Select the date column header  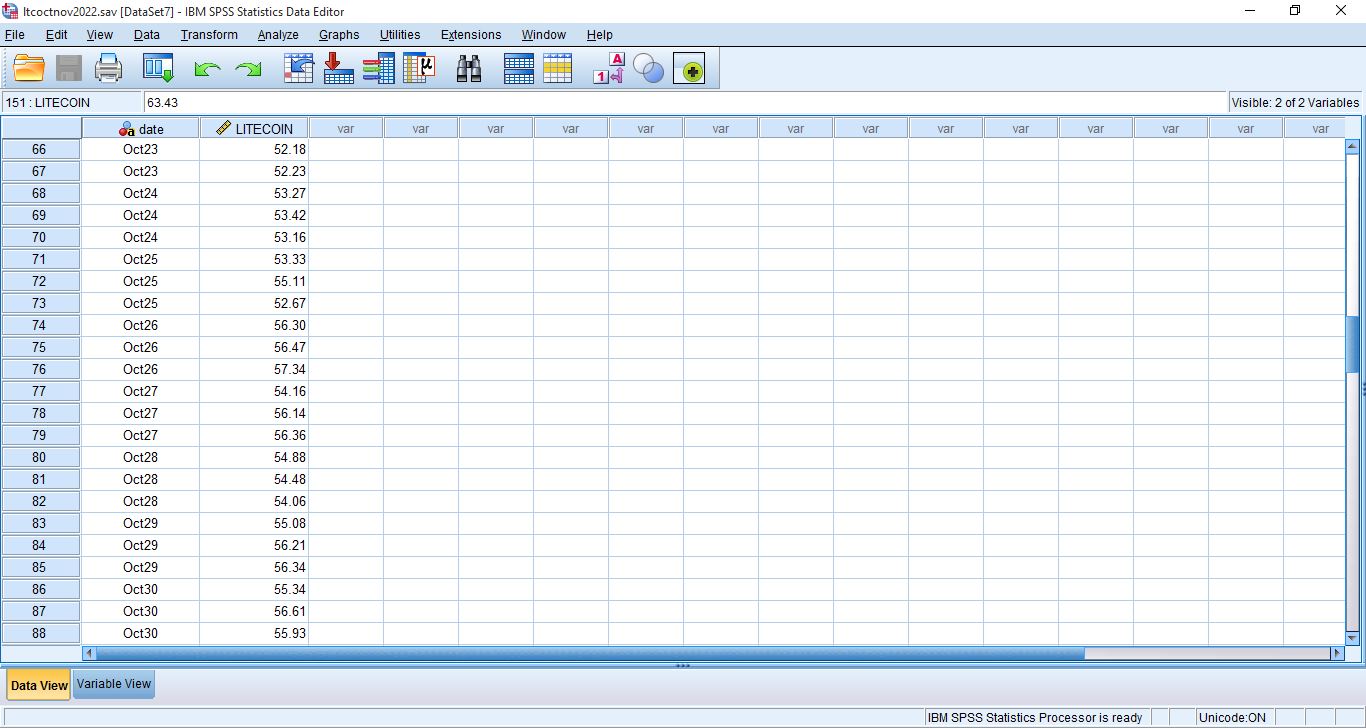[x=141, y=128]
